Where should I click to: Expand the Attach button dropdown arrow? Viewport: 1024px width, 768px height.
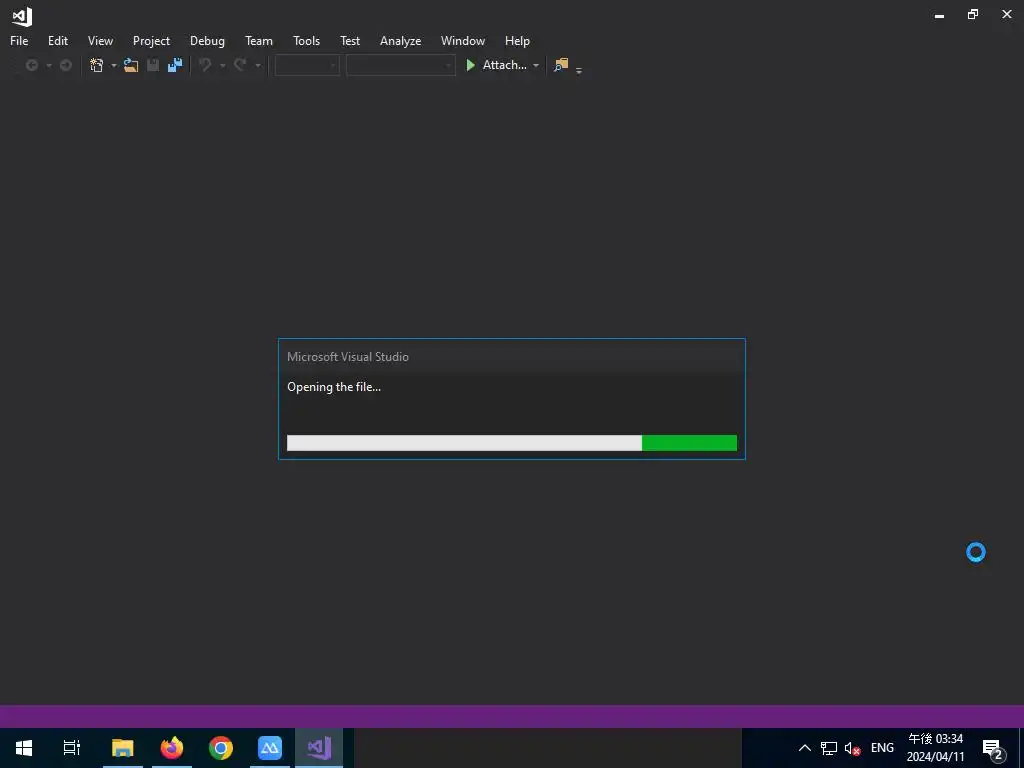pyautogui.click(x=536, y=66)
